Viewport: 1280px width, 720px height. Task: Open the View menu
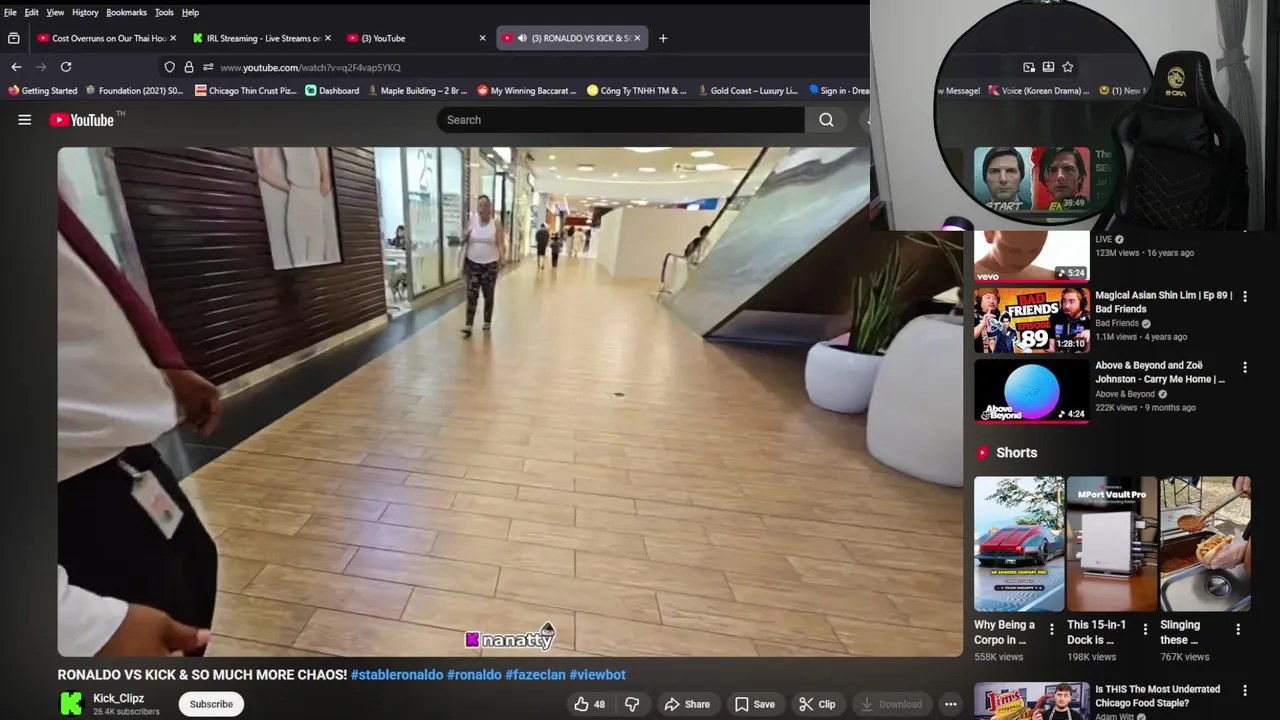tap(55, 12)
